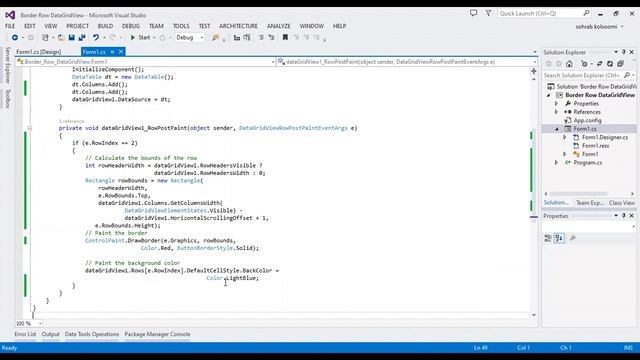Screen dimensions: 640x360
Task: Expand the Form1.Designer.cs node
Action: tap(564, 138)
